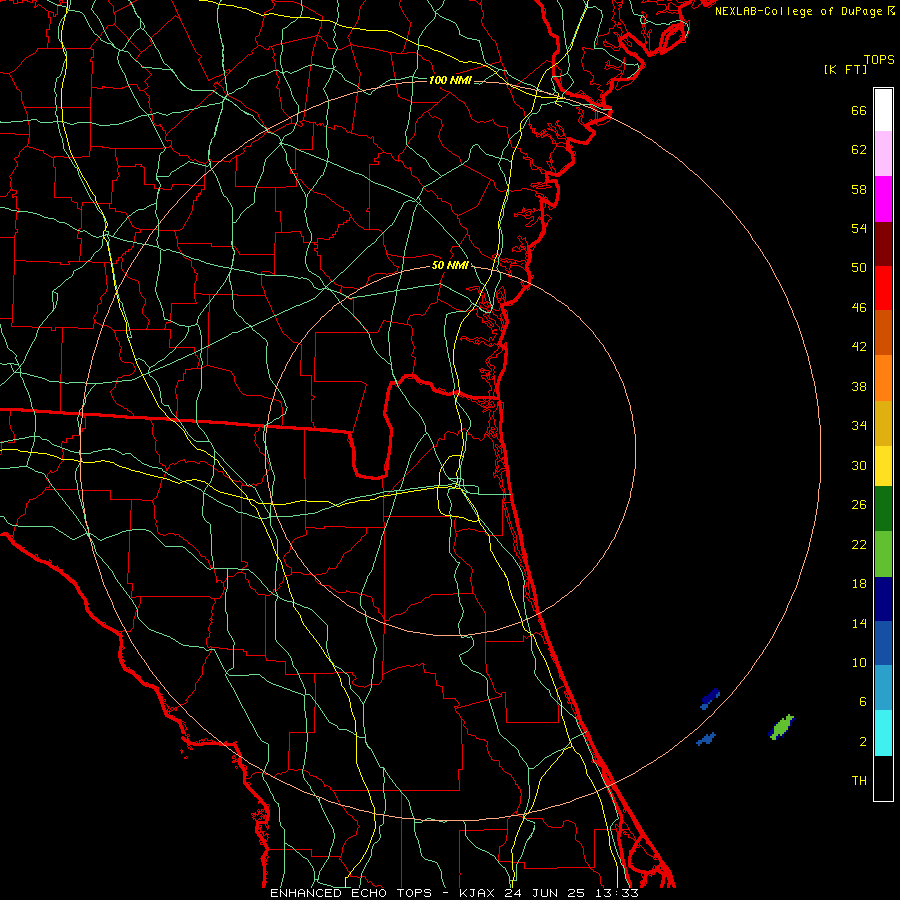Click the 100 NMI range ring label

pyautogui.click(x=450, y=80)
